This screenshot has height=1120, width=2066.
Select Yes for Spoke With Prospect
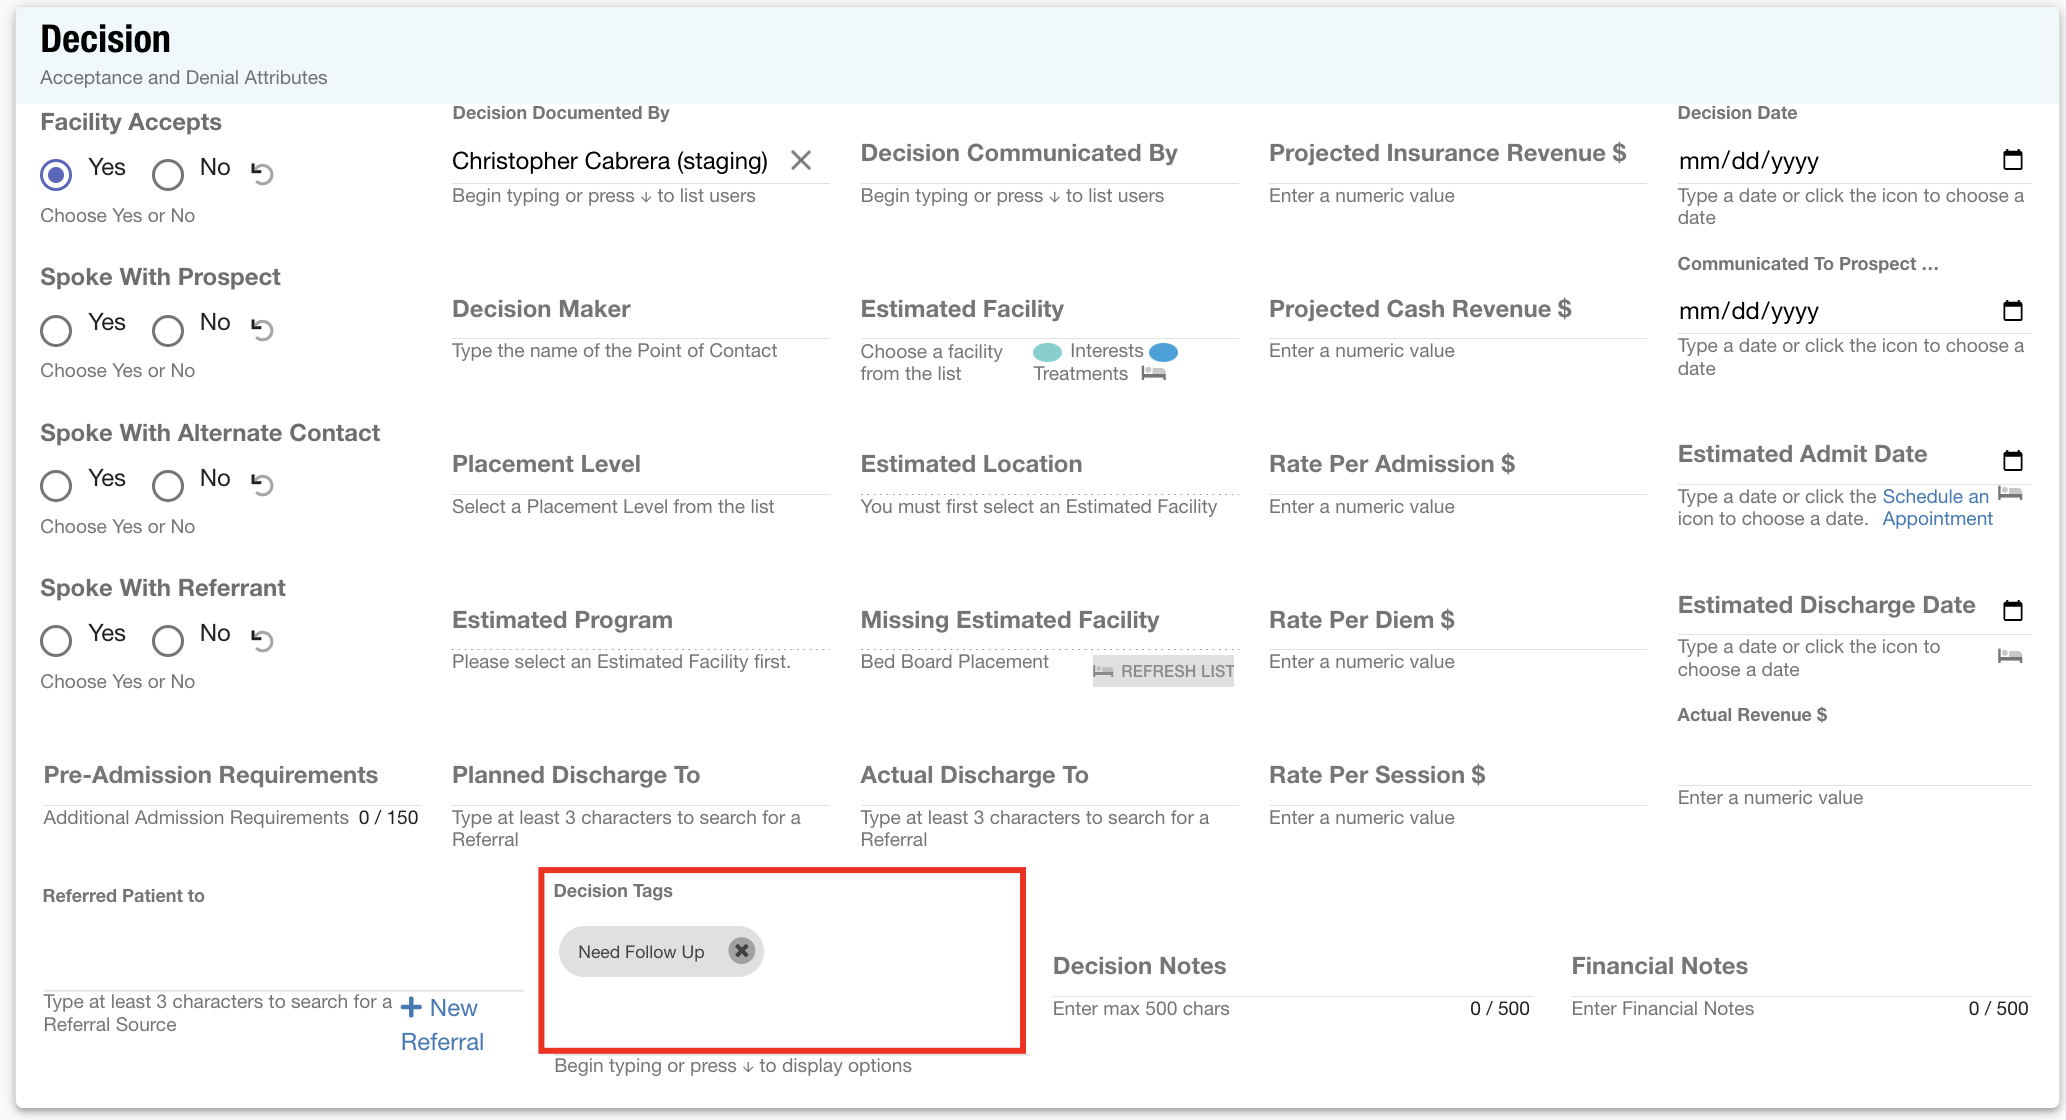click(x=56, y=330)
